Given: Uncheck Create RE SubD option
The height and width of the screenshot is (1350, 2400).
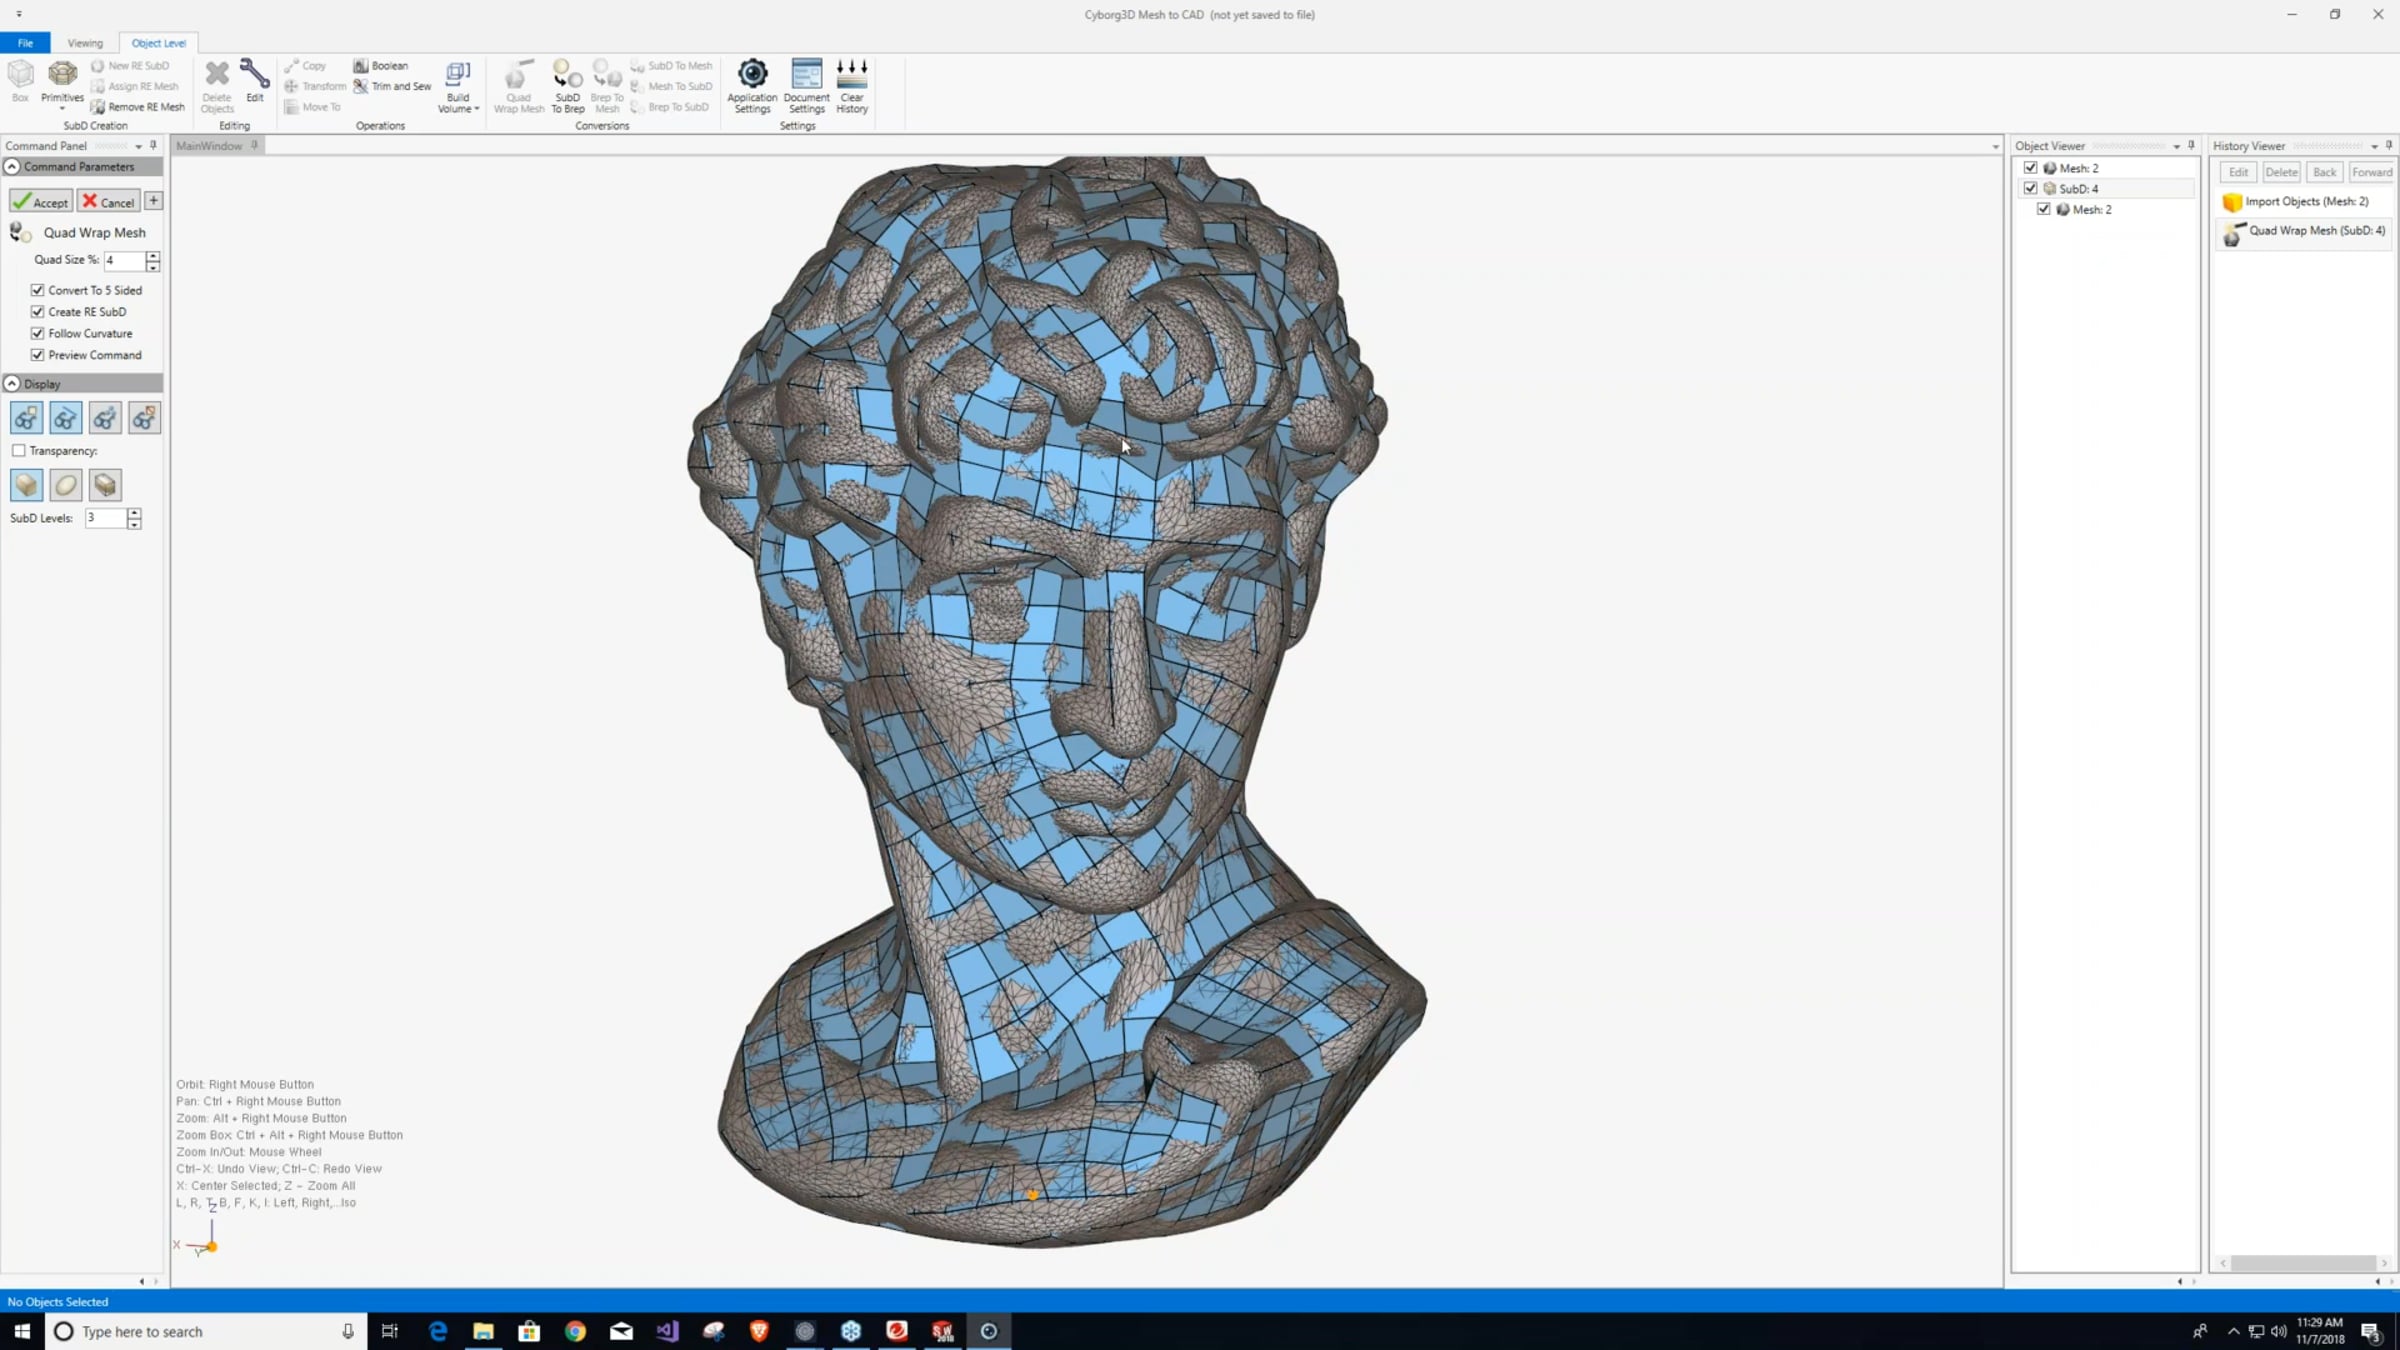Looking at the screenshot, I should tap(38, 312).
